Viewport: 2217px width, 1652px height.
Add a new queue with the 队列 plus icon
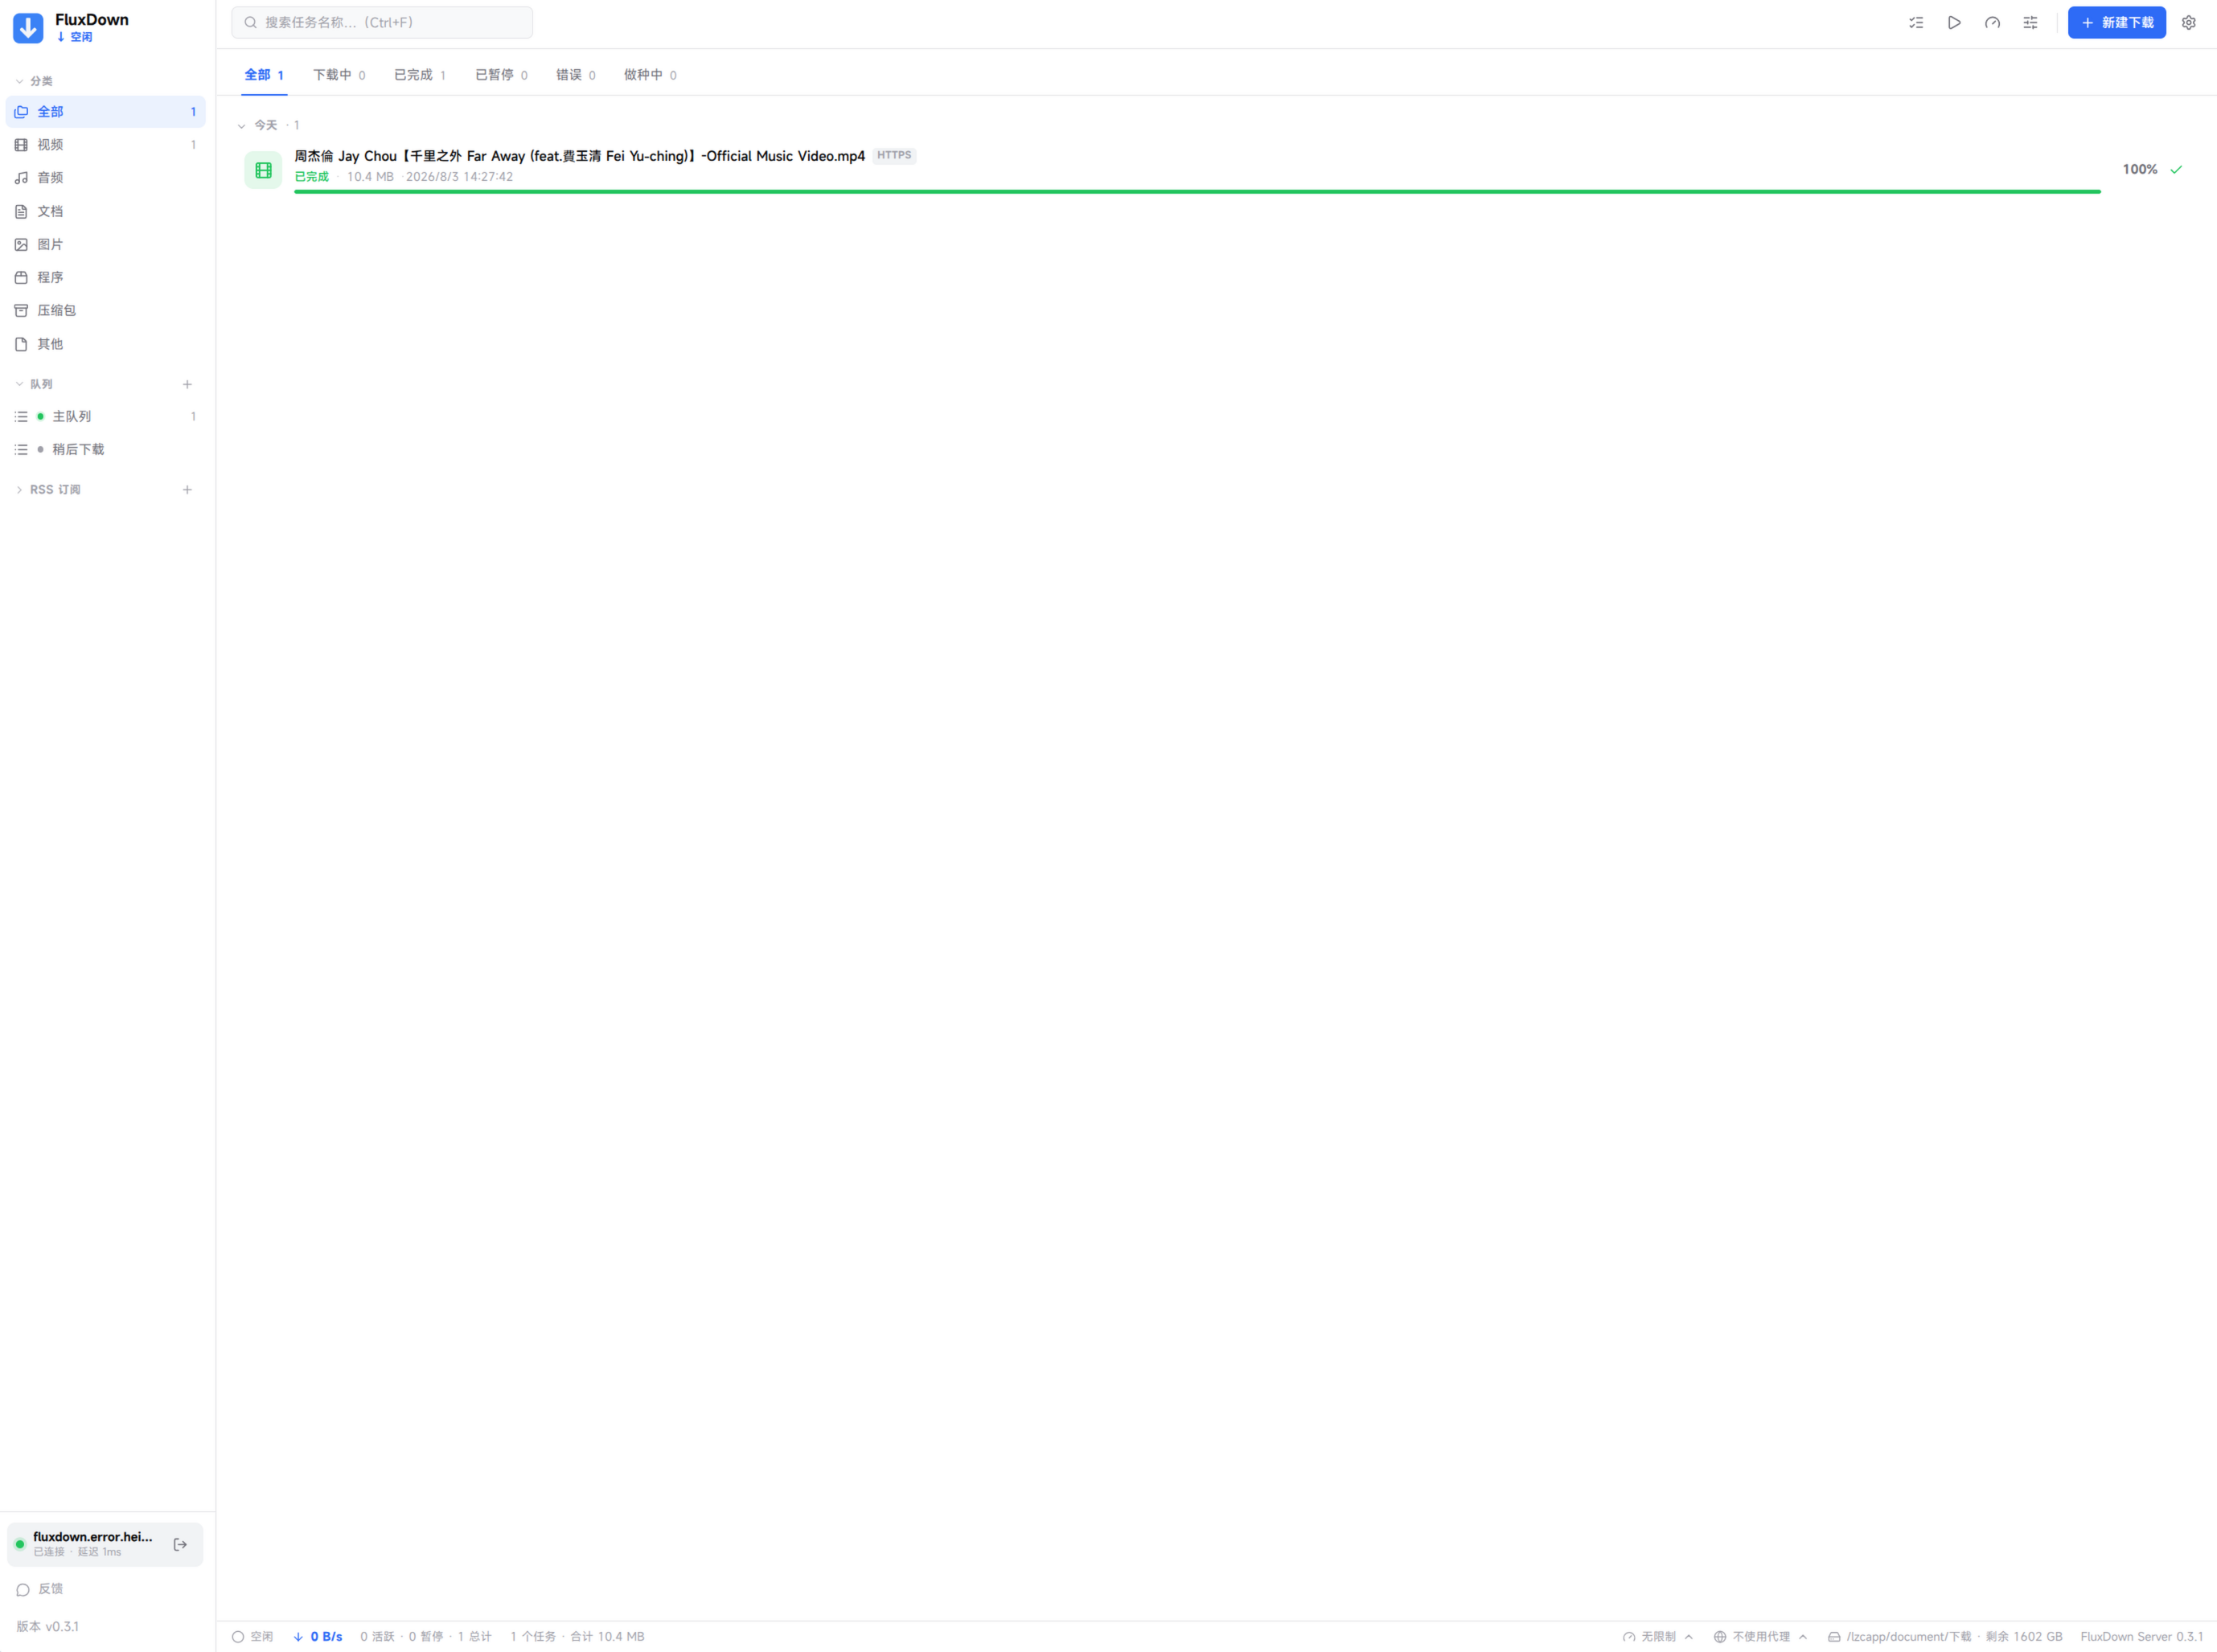[x=187, y=384]
